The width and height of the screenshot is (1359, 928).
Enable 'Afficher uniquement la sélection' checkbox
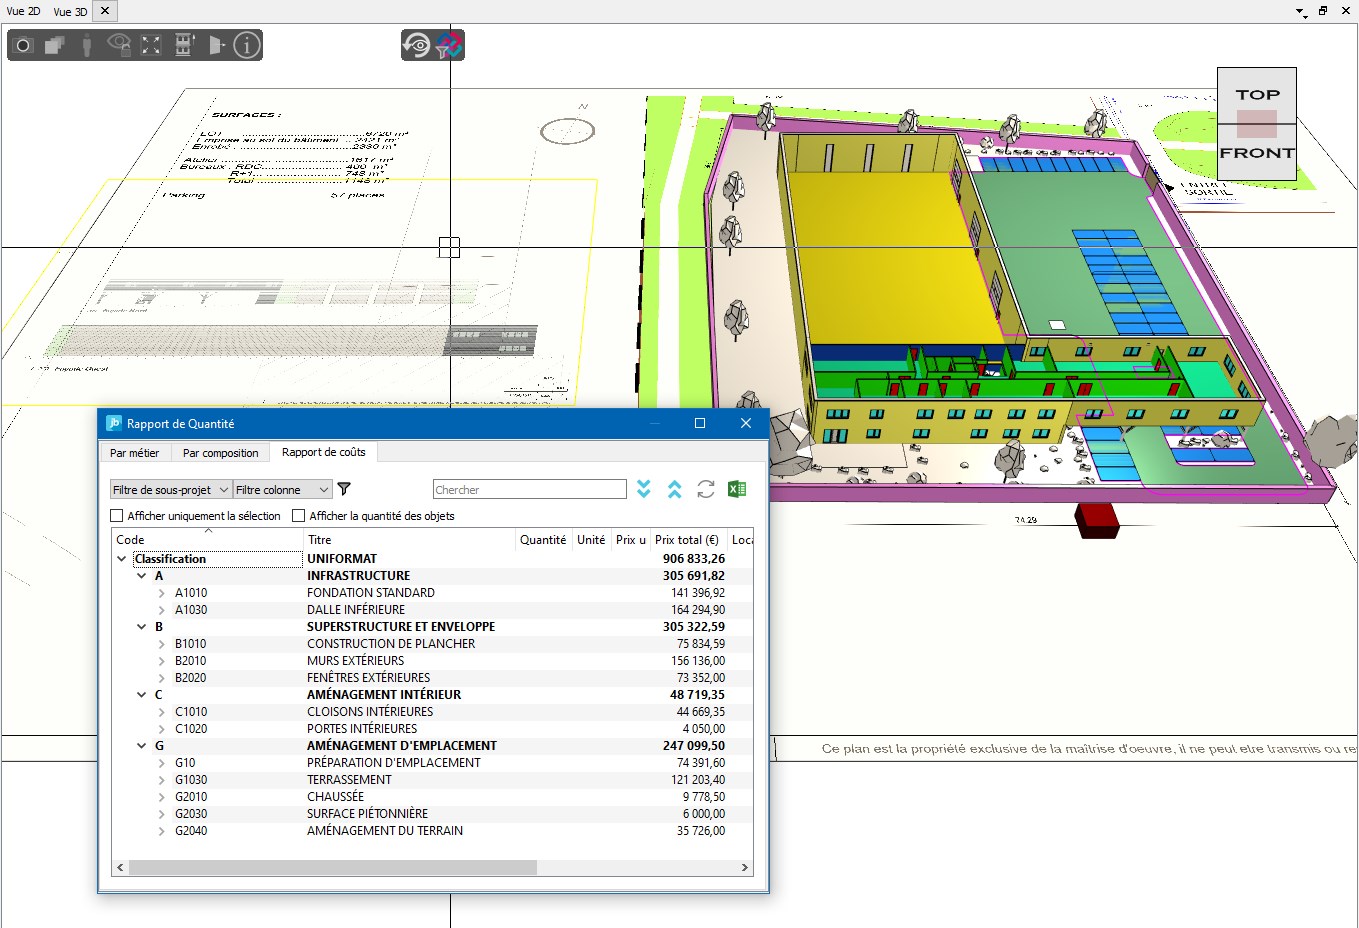[117, 516]
